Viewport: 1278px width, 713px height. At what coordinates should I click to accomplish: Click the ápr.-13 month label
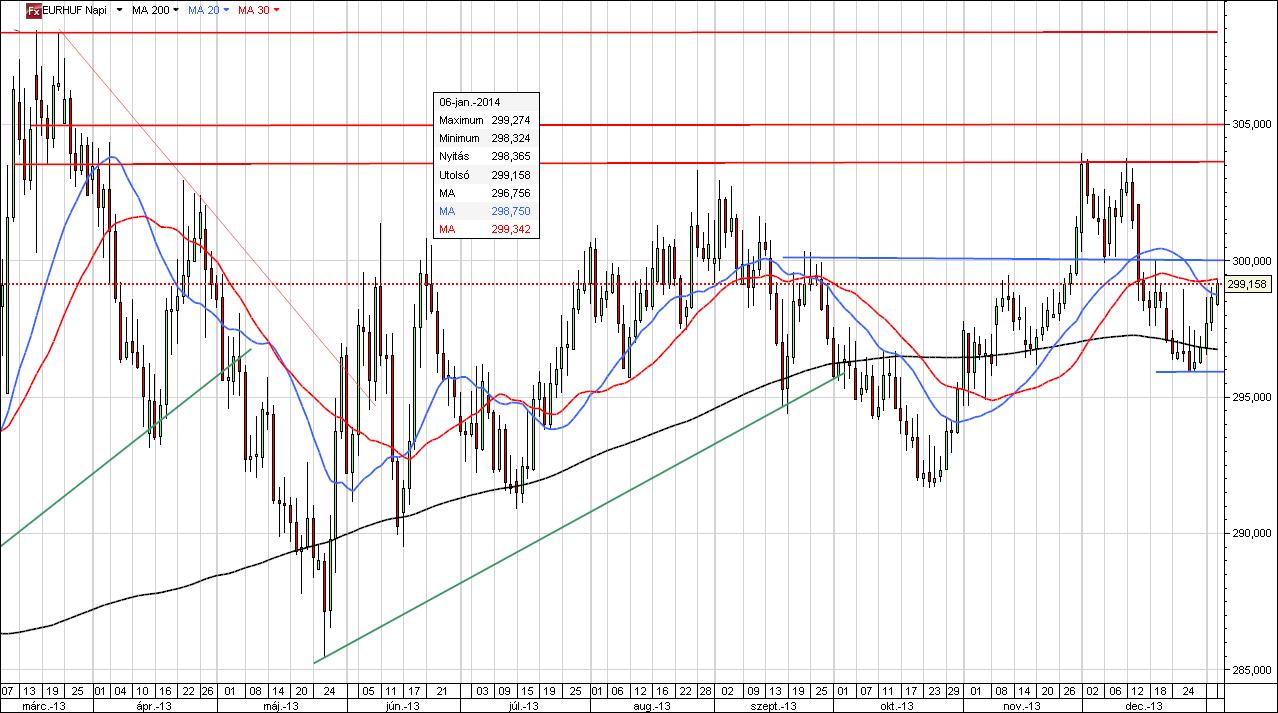(153, 706)
